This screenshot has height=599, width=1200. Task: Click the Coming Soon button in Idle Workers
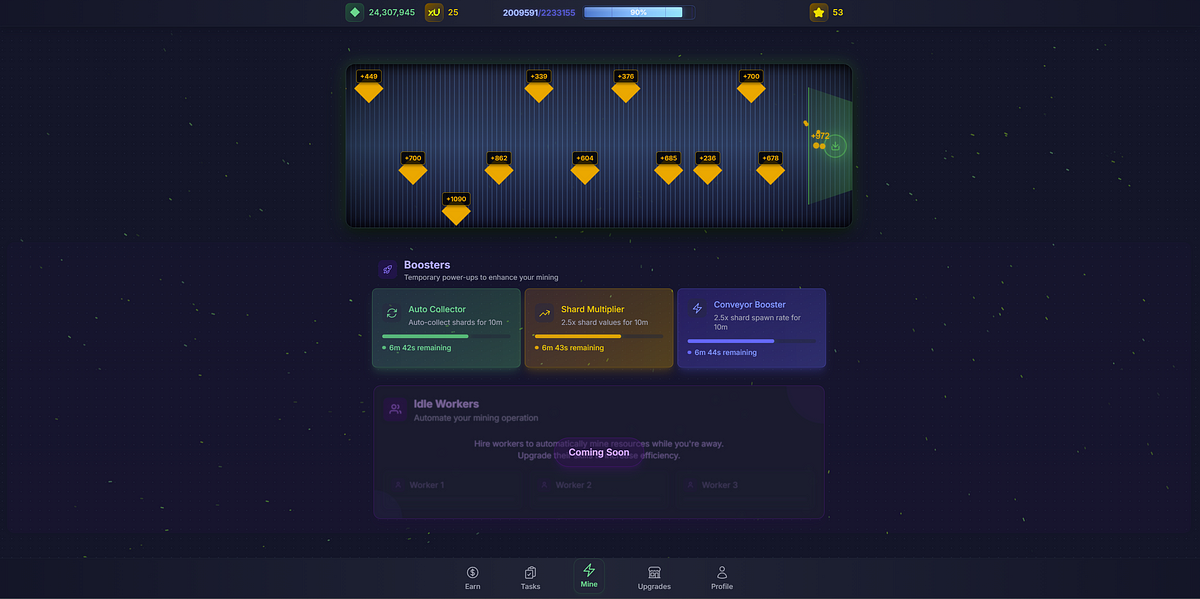coord(599,452)
